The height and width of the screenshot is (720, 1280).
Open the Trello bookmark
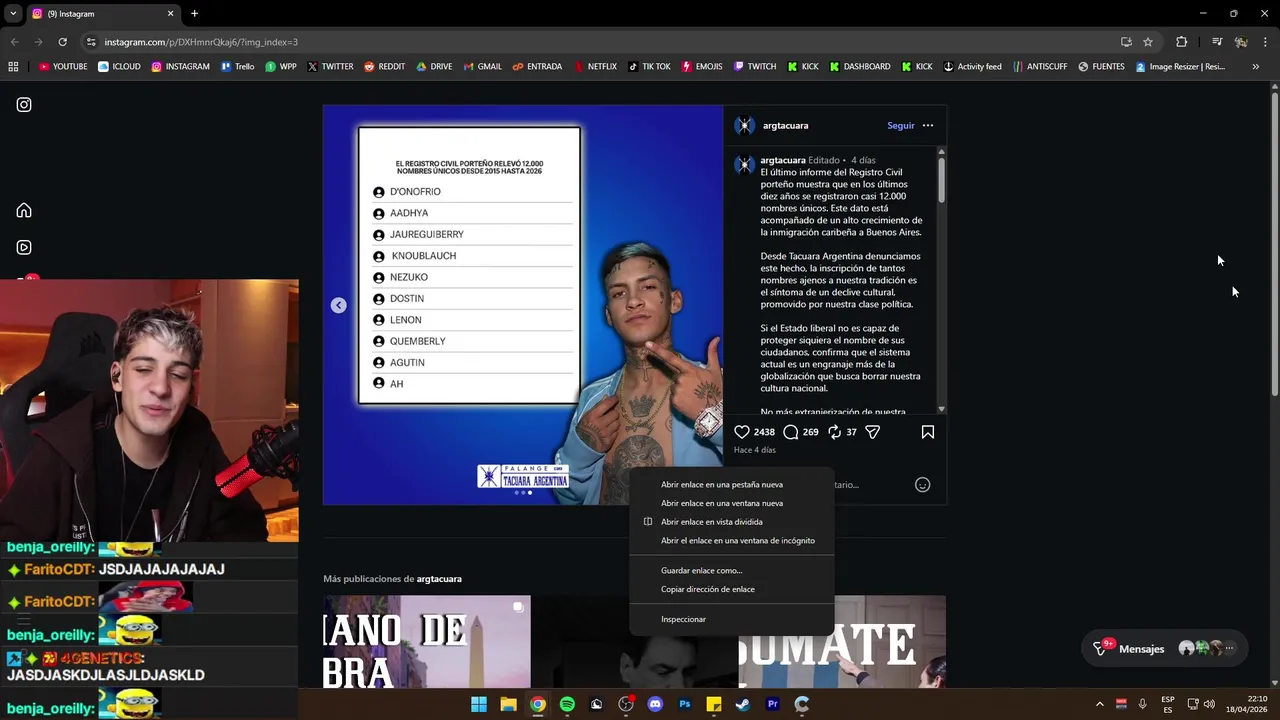(x=237, y=67)
